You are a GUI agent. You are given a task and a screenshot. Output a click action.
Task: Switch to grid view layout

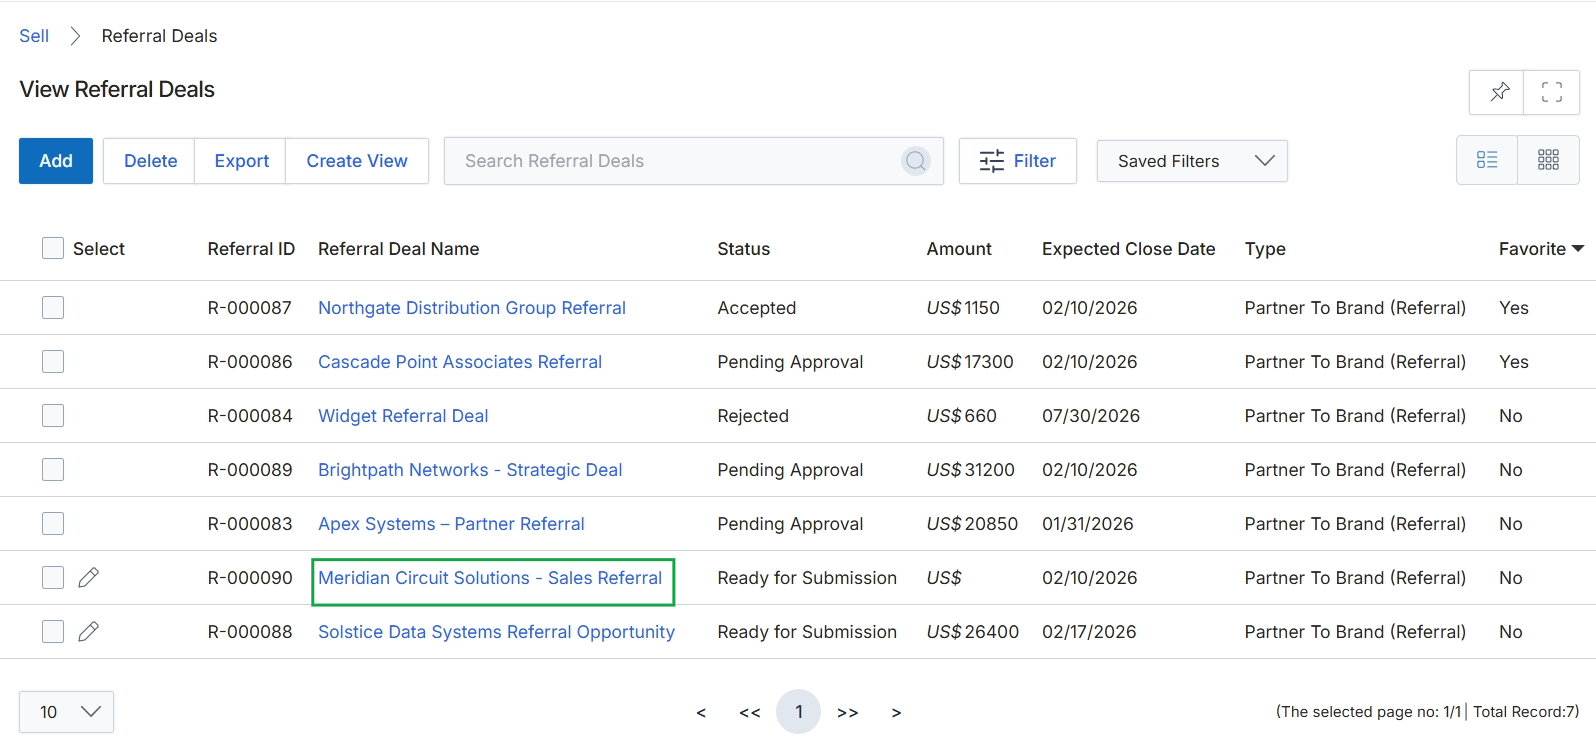(1548, 160)
